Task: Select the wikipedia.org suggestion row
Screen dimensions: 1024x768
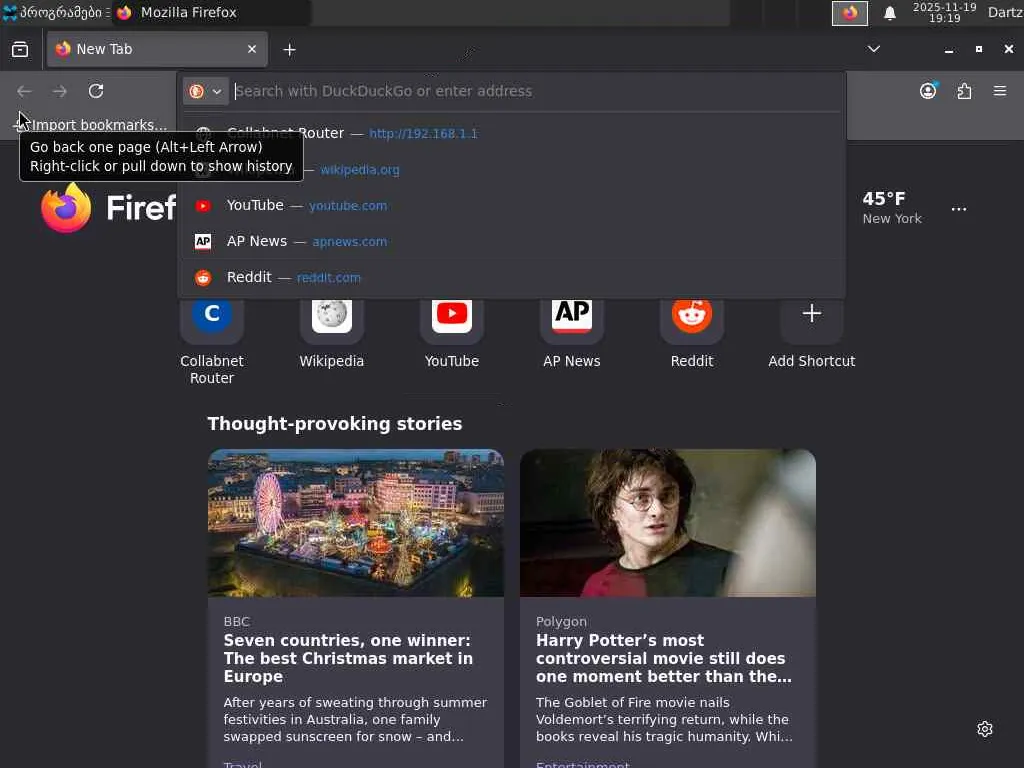Action: [511, 170]
